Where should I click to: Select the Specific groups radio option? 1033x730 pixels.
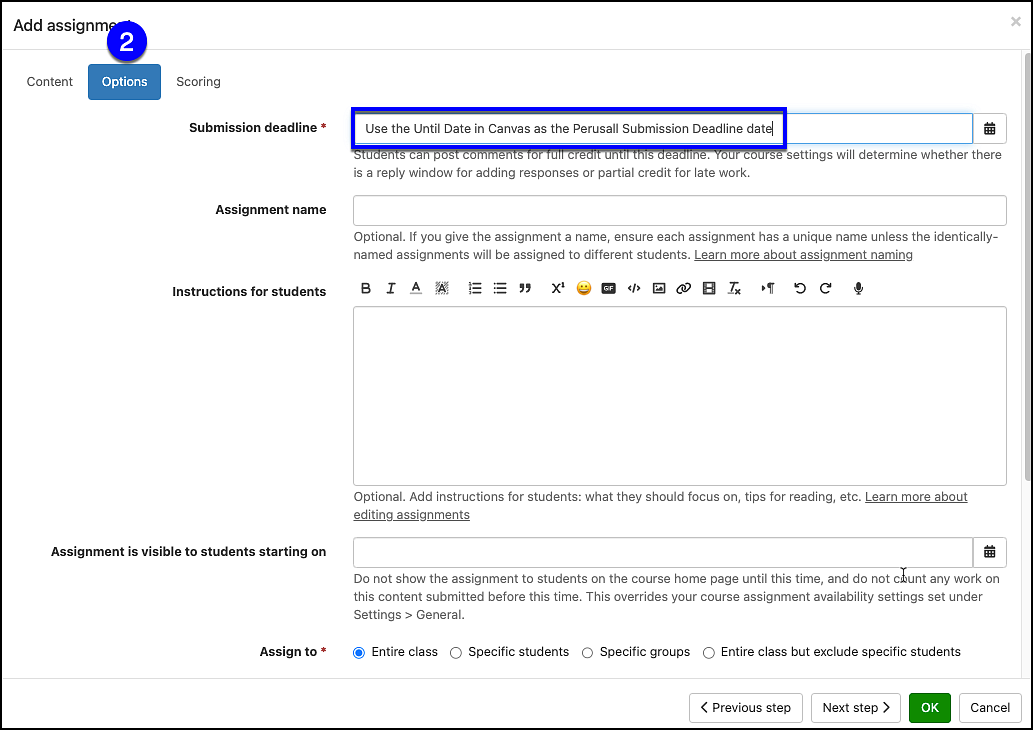(x=588, y=653)
